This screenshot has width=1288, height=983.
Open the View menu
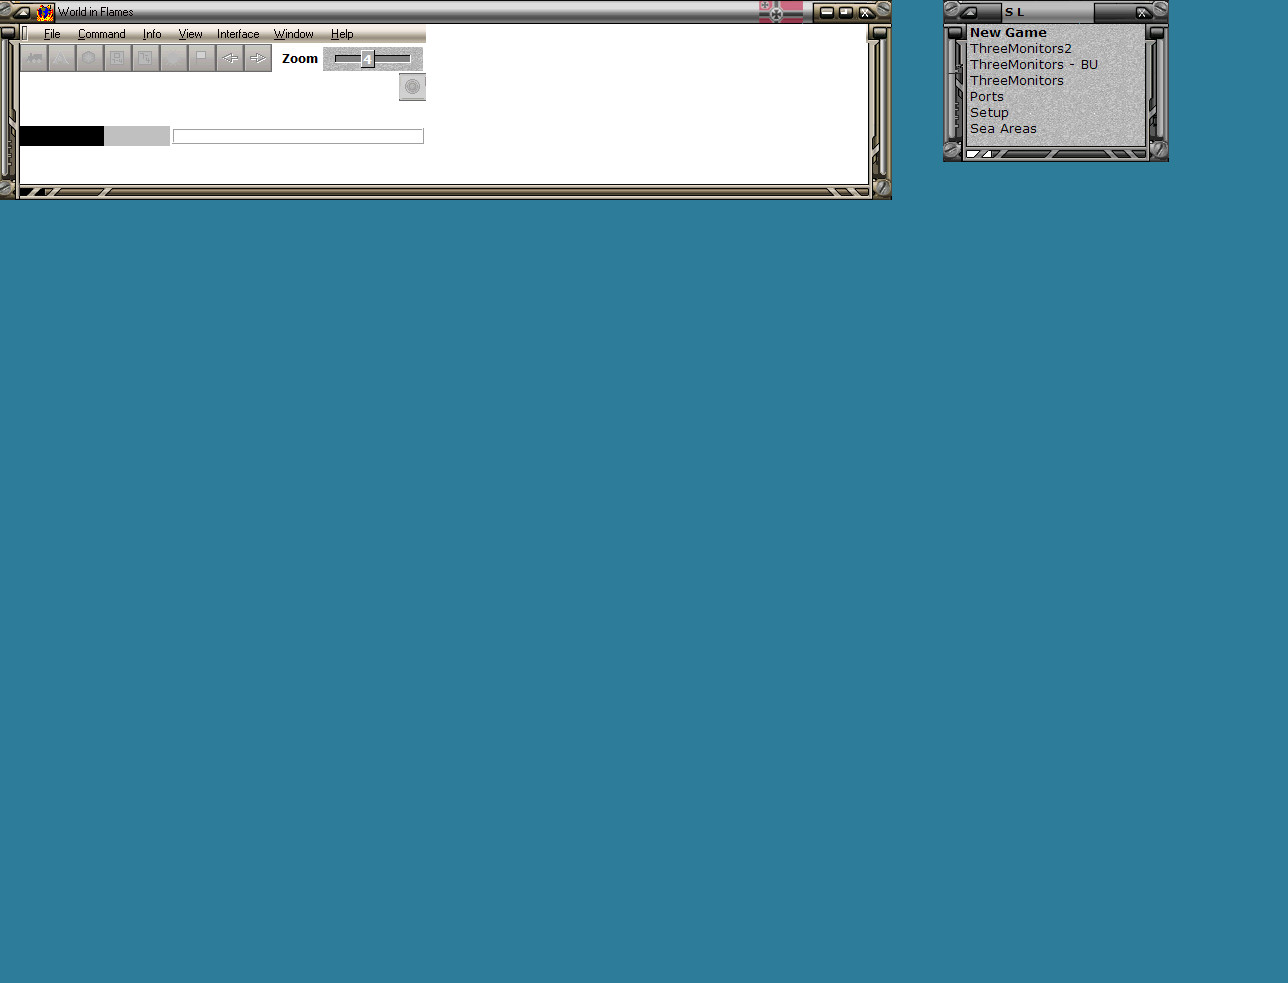point(190,33)
